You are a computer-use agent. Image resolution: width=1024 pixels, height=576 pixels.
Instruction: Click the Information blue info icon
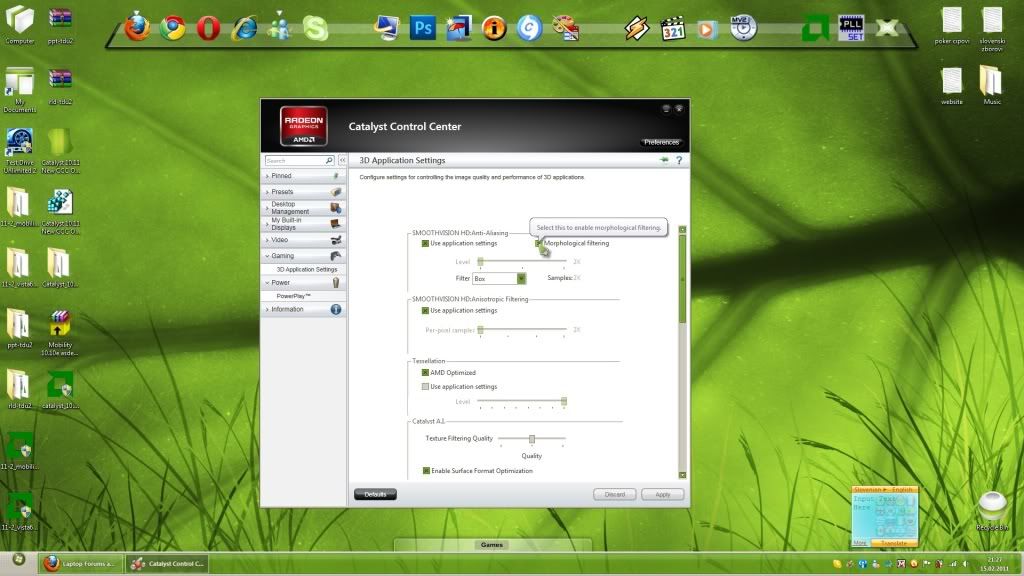coord(336,310)
